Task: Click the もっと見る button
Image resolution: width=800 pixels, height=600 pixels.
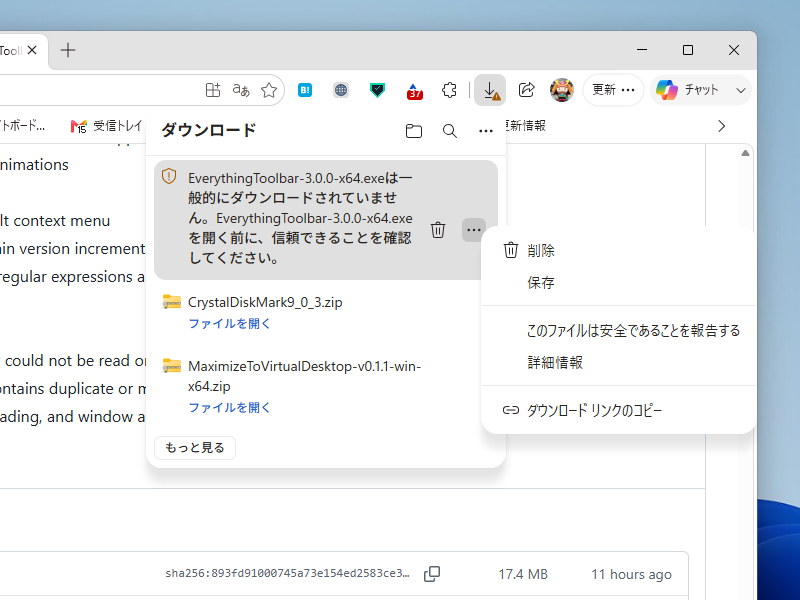Action: (195, 447)
